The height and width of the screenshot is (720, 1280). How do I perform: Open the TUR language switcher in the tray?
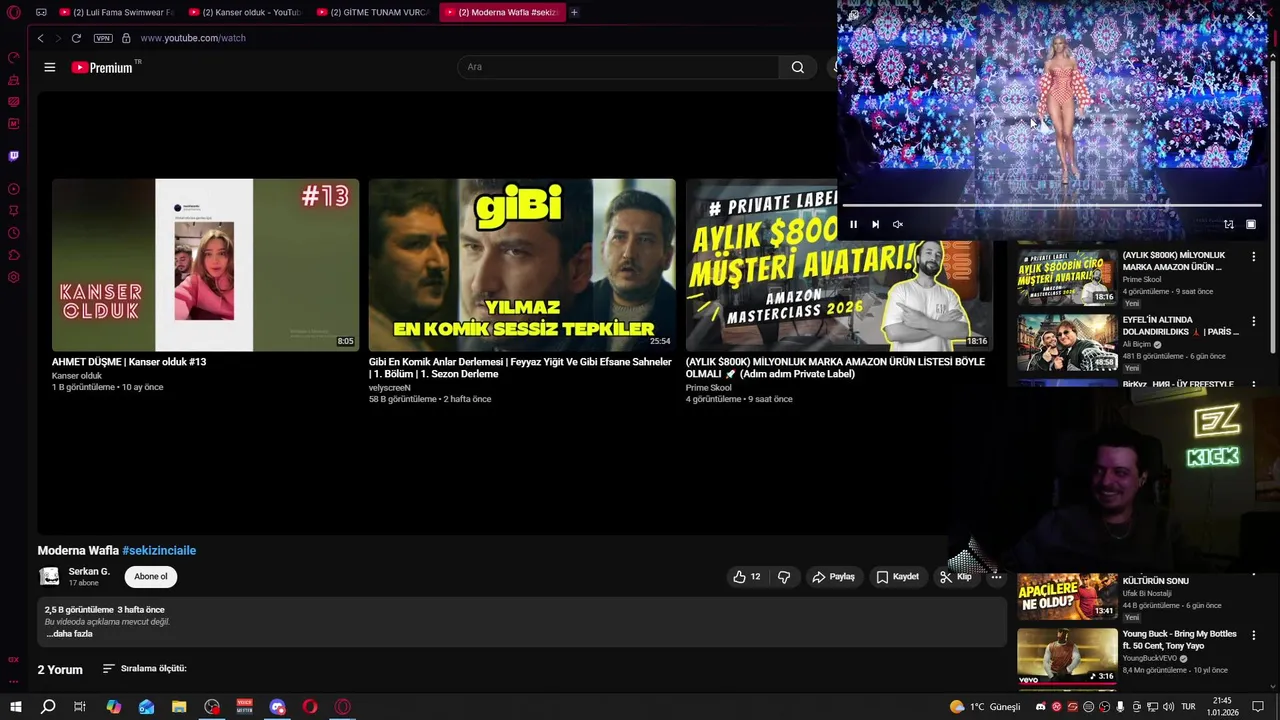[1189, 707]
